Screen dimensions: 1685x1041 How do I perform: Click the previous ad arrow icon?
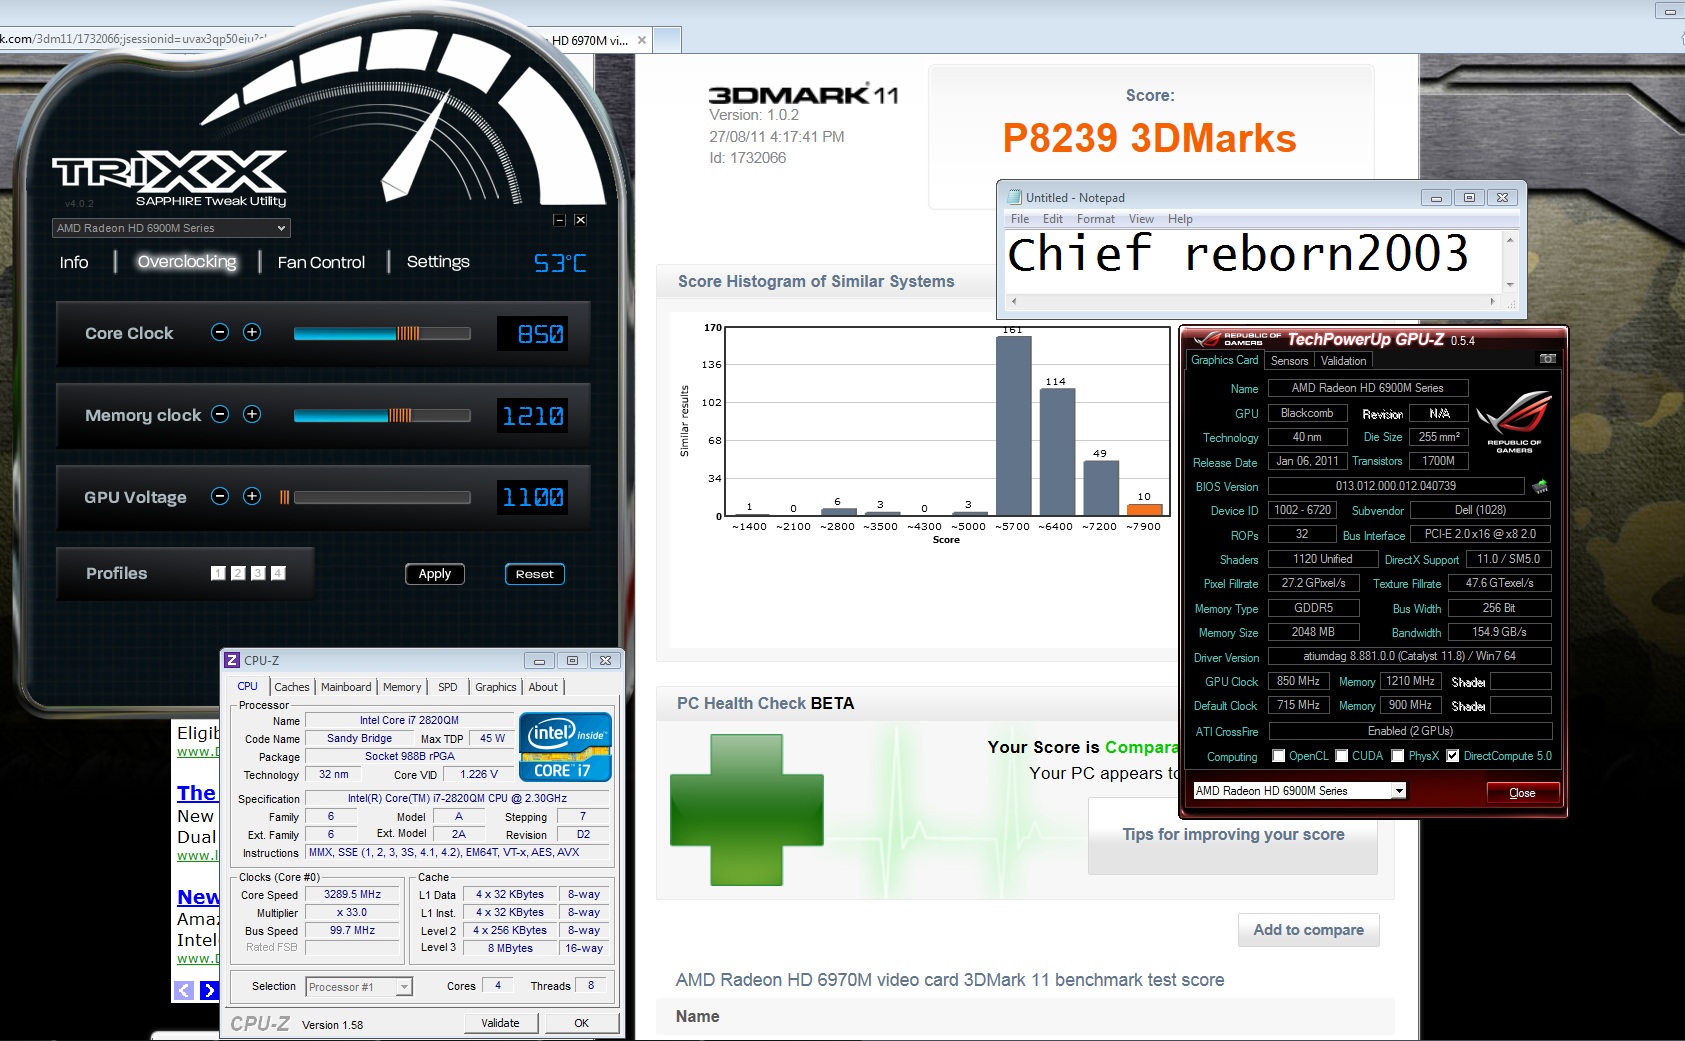184,990
